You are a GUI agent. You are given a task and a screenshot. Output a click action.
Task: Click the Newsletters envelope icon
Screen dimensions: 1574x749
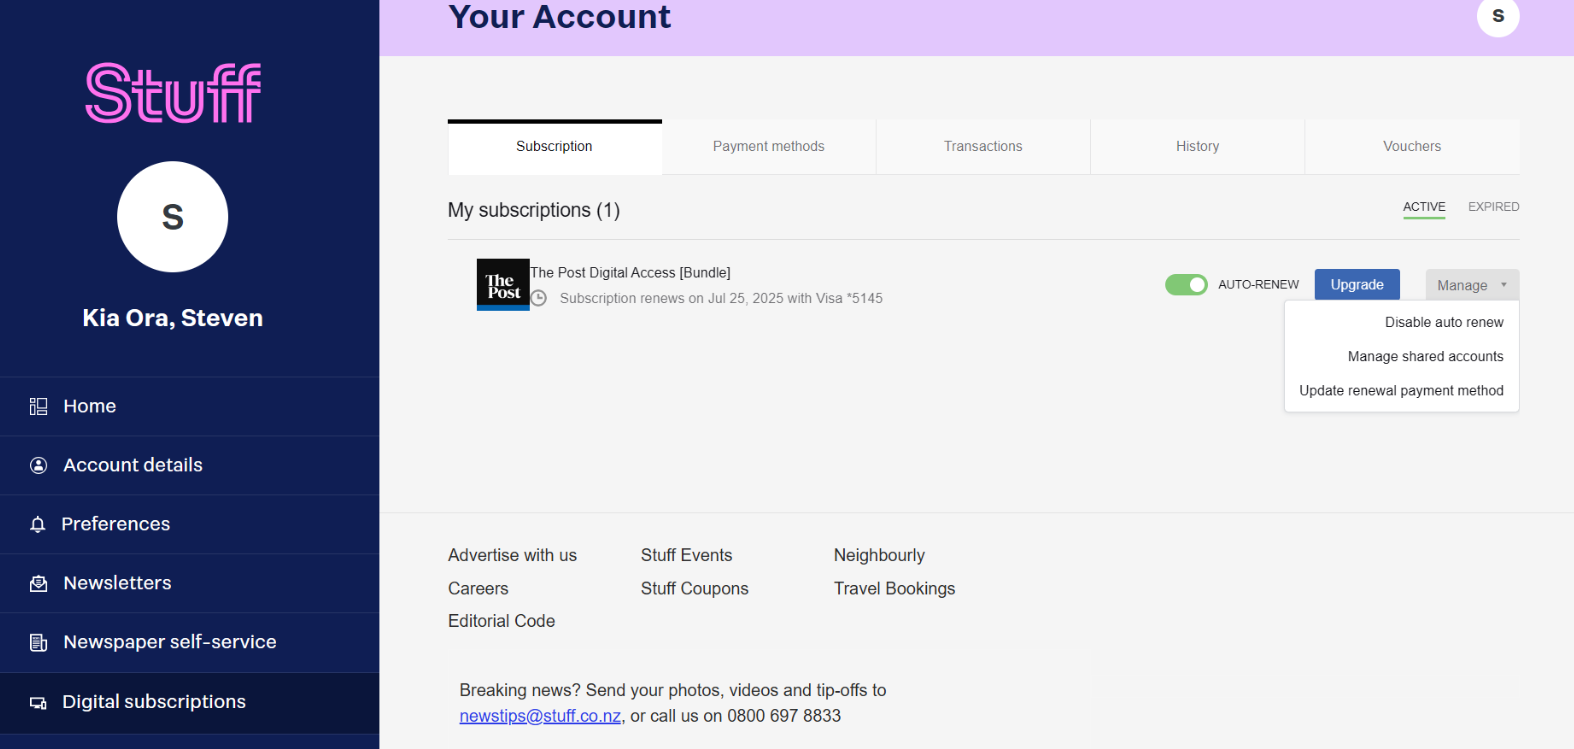(39, 583)
